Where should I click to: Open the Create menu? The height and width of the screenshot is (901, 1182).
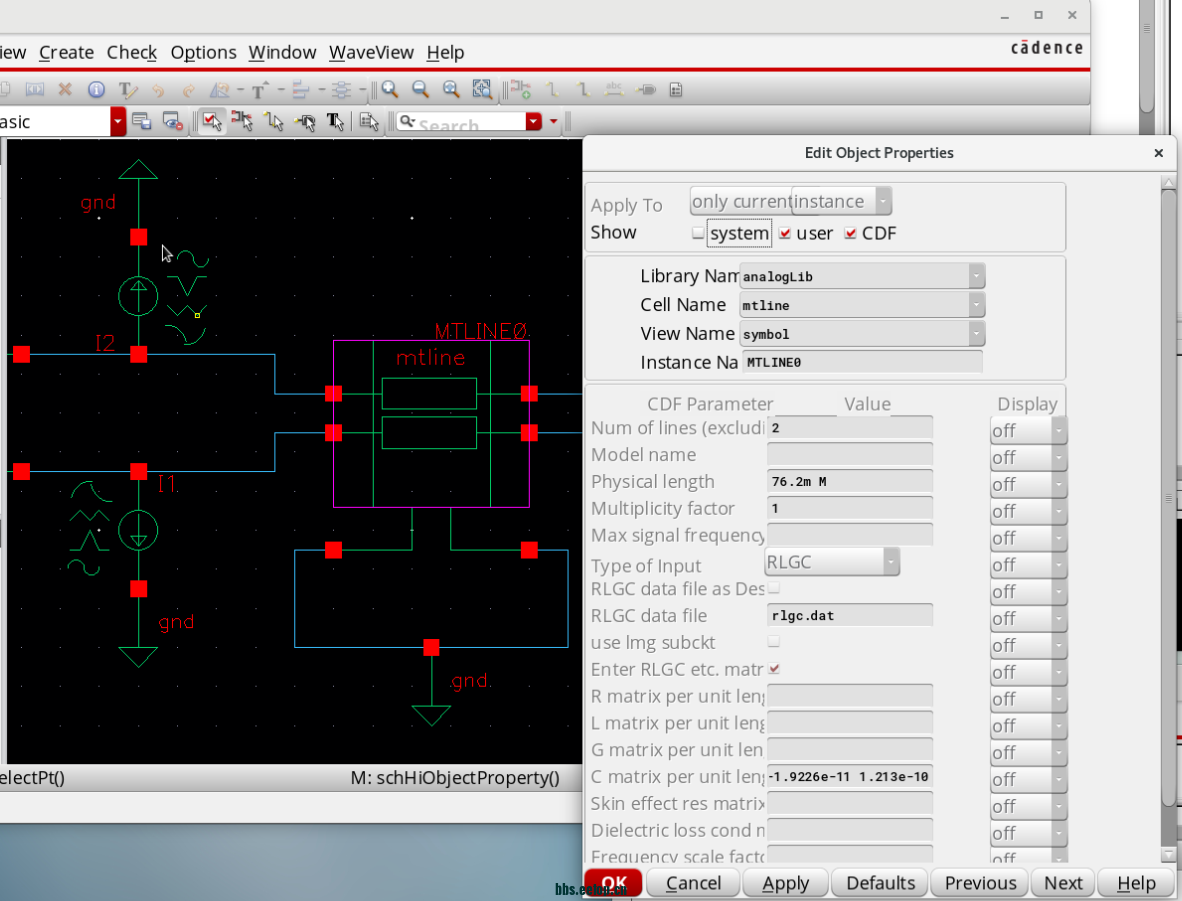[x=66, y=53]
